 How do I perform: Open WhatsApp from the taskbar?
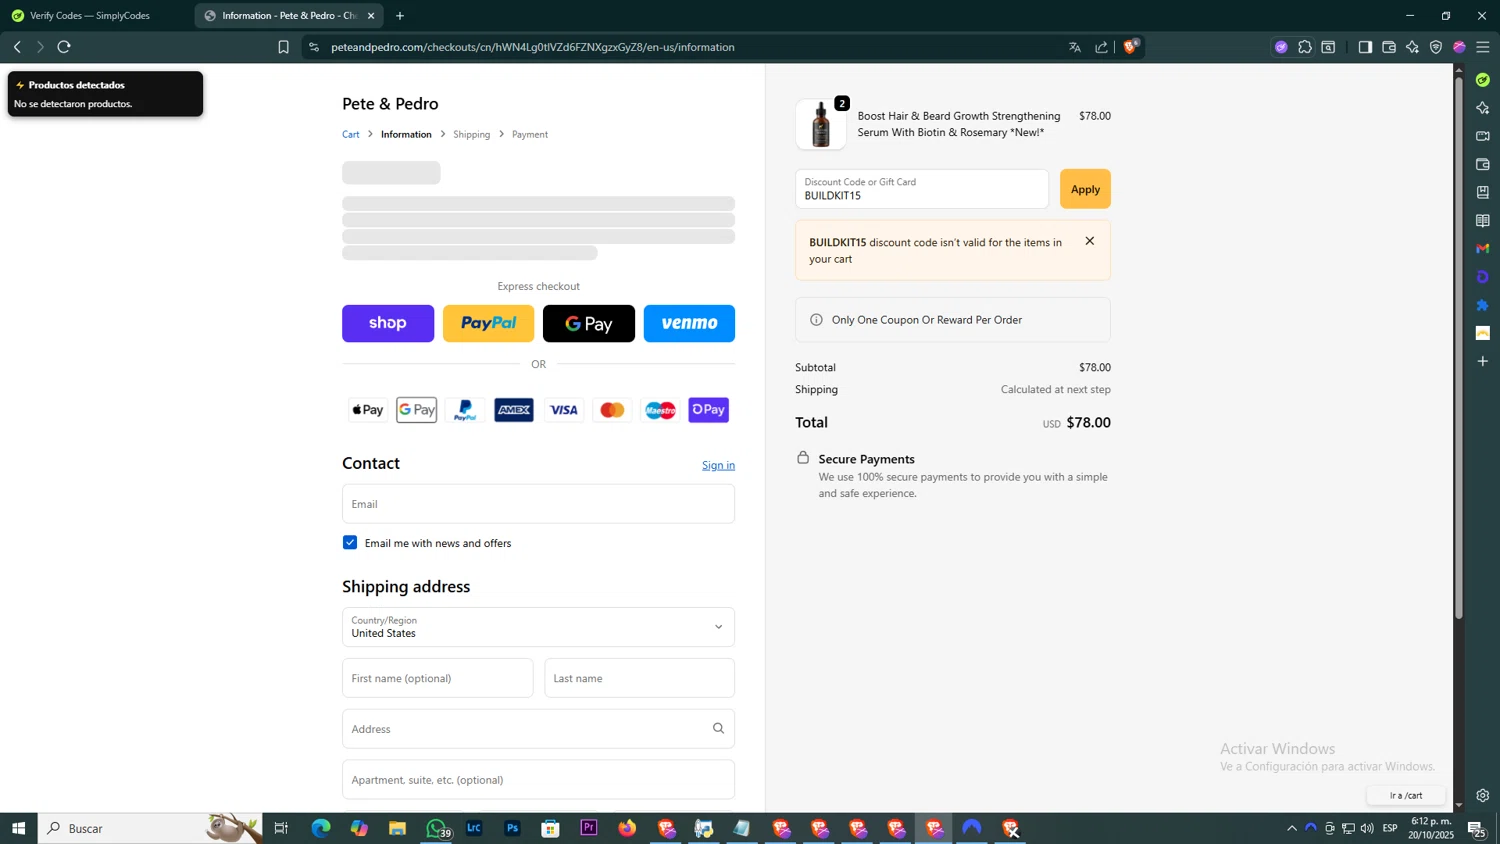pos(436,828)
